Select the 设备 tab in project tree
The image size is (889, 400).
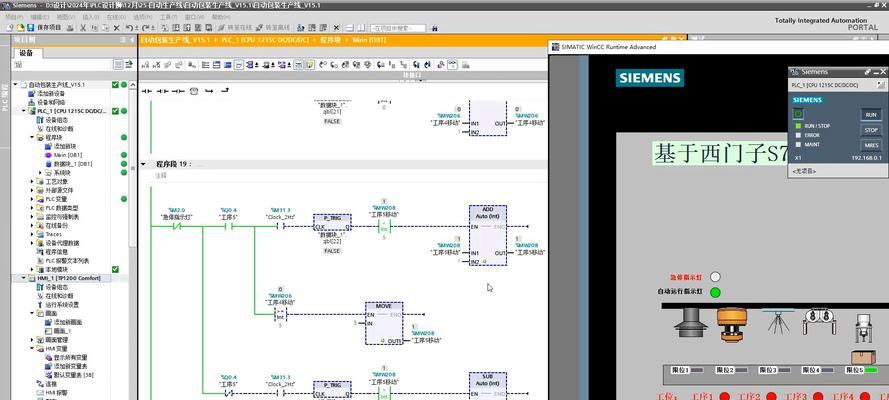click(27, 53)
